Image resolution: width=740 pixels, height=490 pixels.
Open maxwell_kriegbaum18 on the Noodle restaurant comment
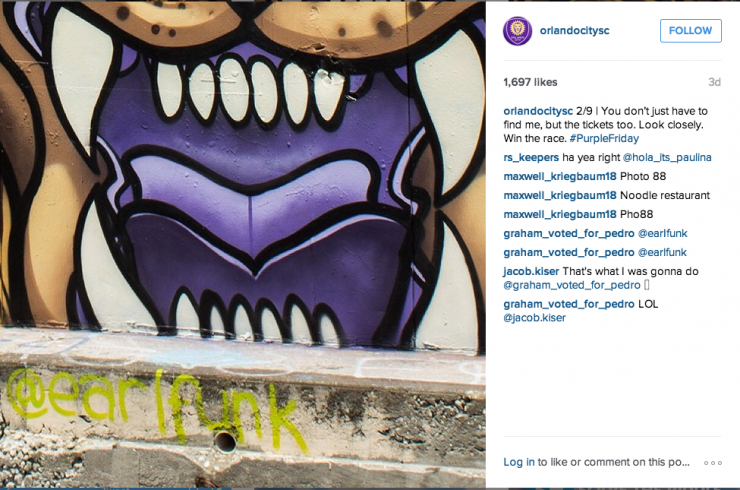tap(560, 195)
